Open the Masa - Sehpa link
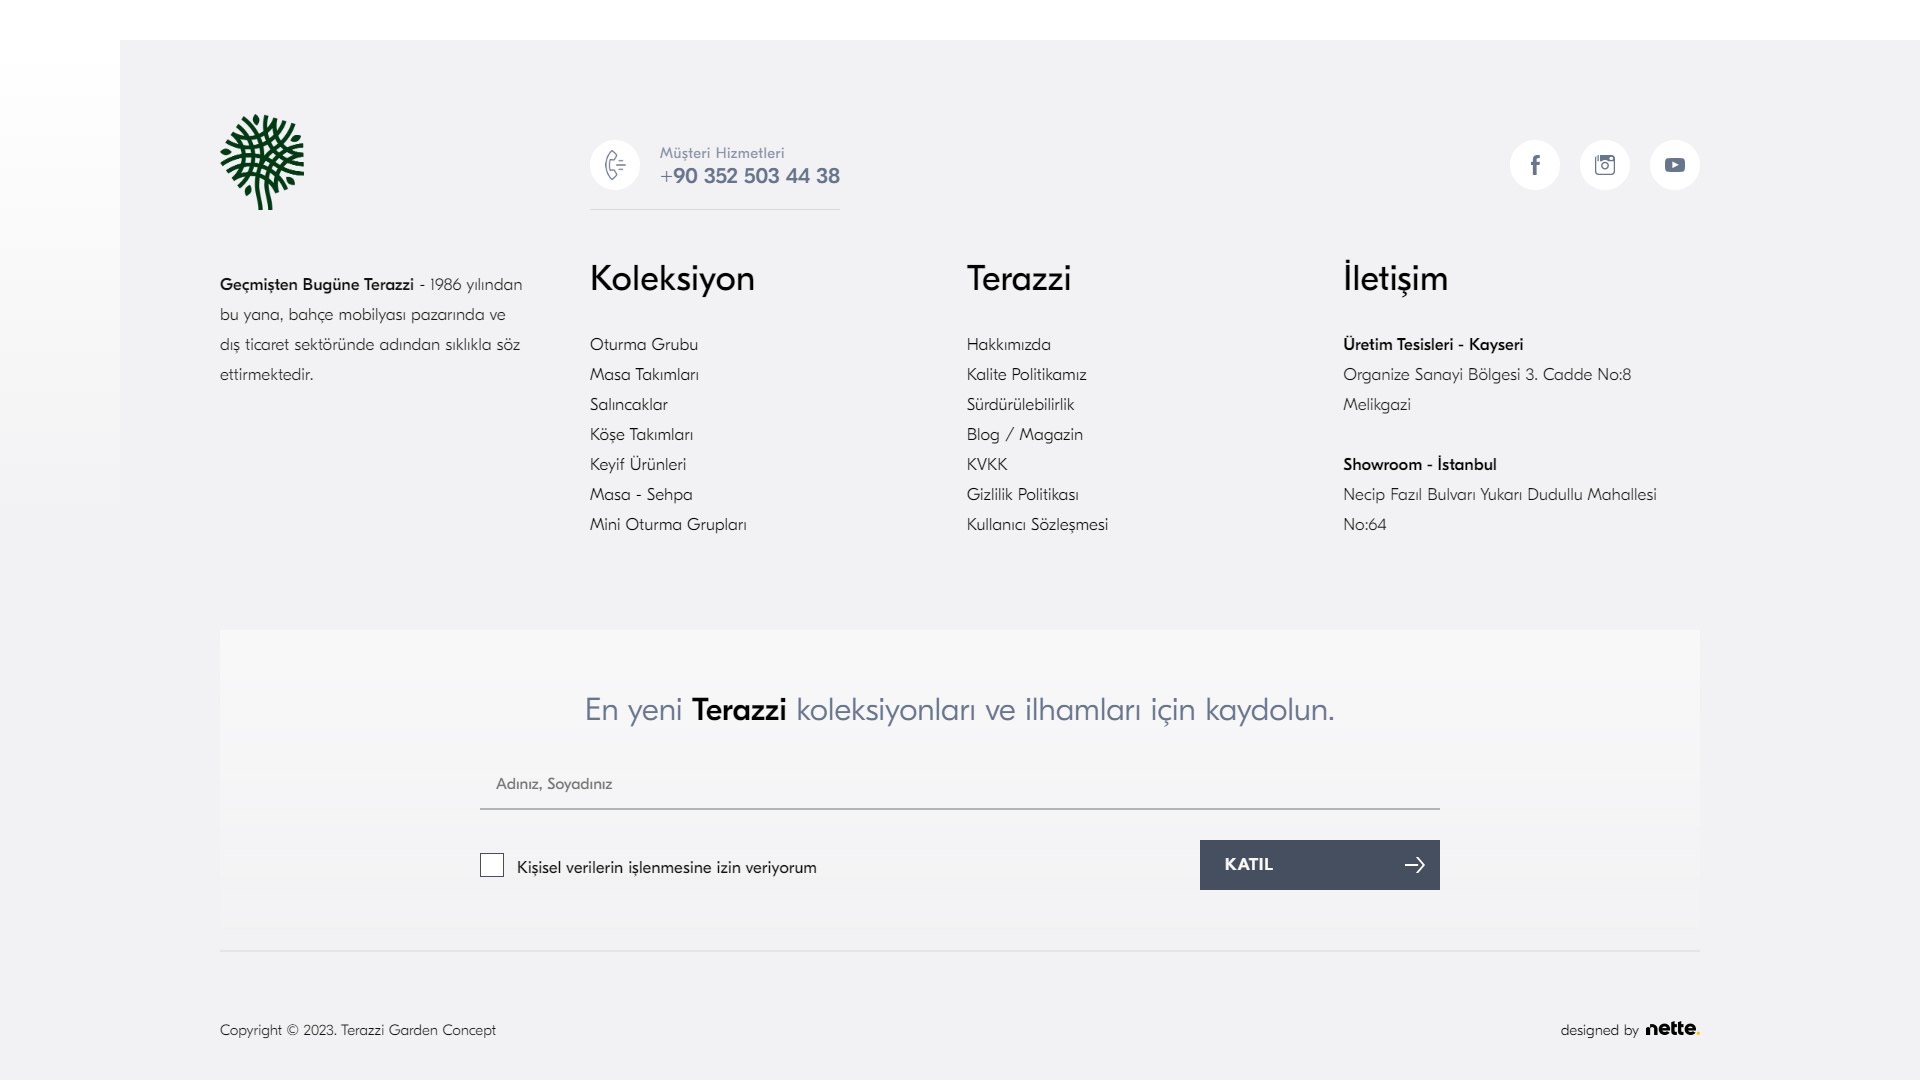Screen dimensions: 1920x1080 pyautogui.click(x=641, y=494)
